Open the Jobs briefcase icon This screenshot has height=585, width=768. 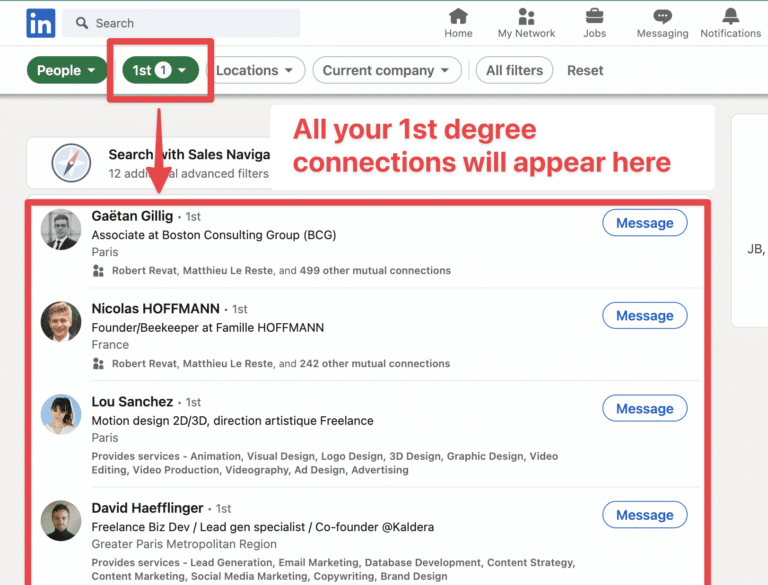point(594,17)
